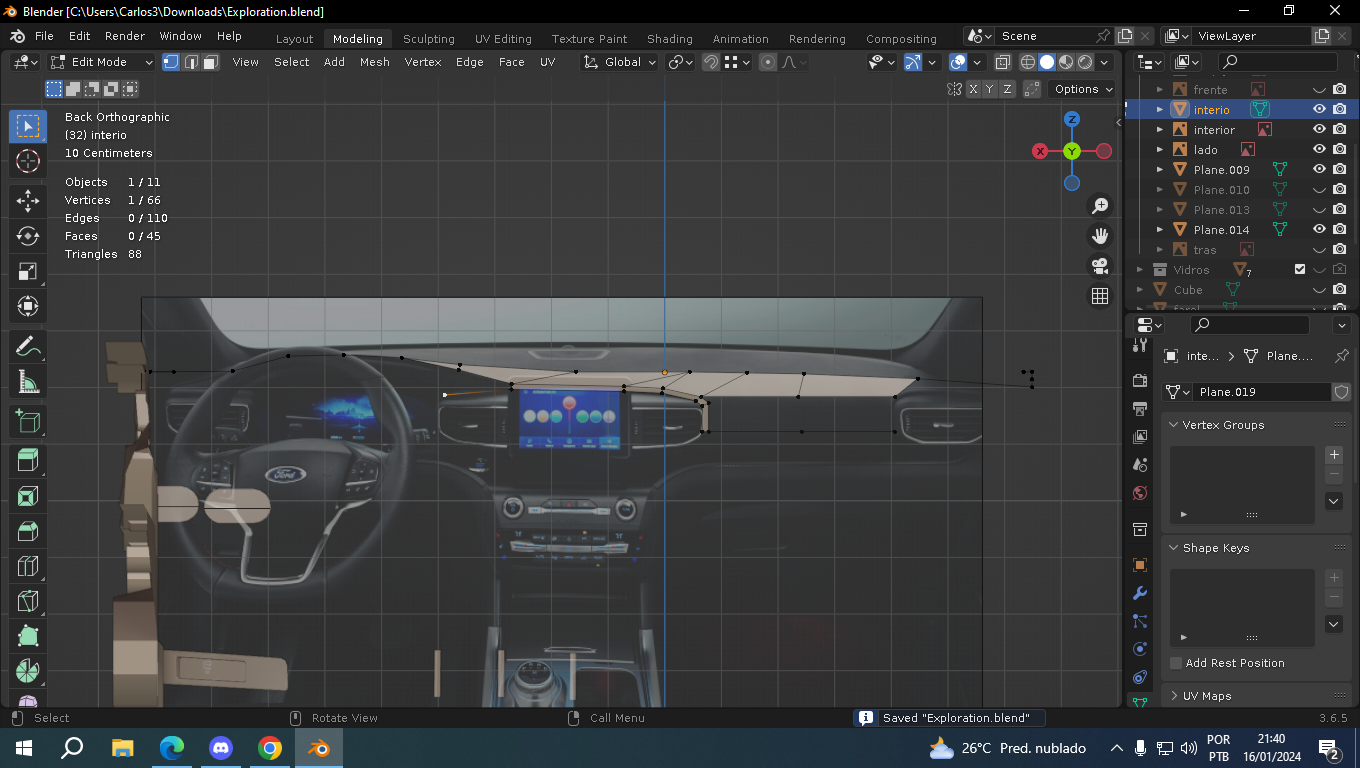This screenshot has width=1360, height=768.
Task: Toggle camera view icon in viewport
Action: (1100, 266)
